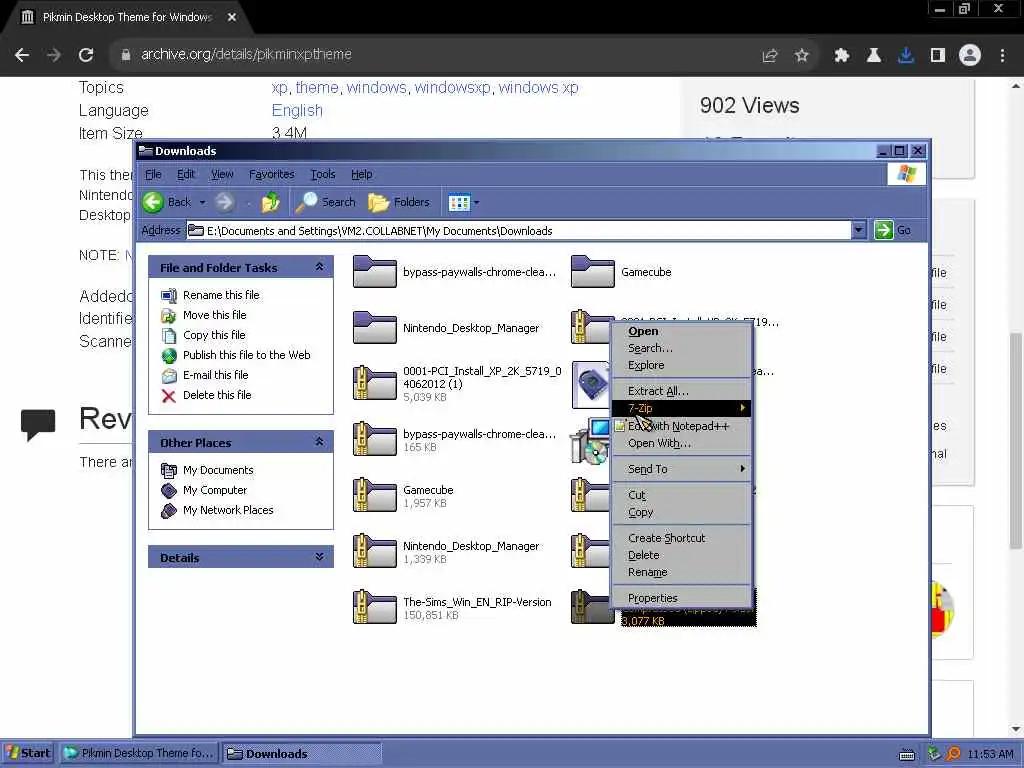Open the View menu

[222, 174]
